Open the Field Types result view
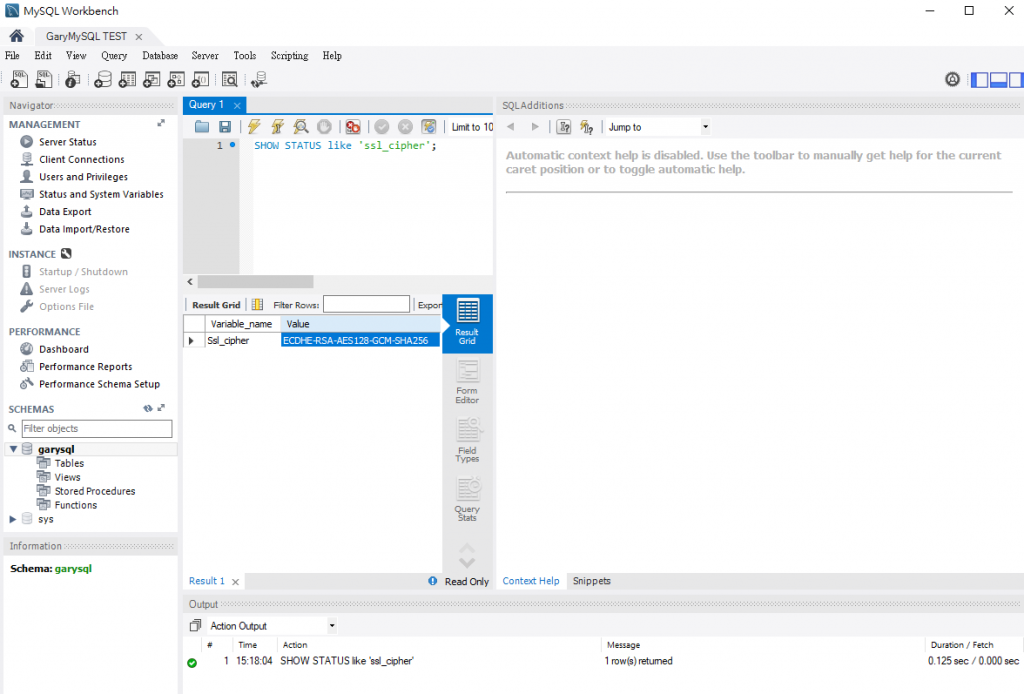Viewport: 1024px width, 694px height. click(467, 441)
